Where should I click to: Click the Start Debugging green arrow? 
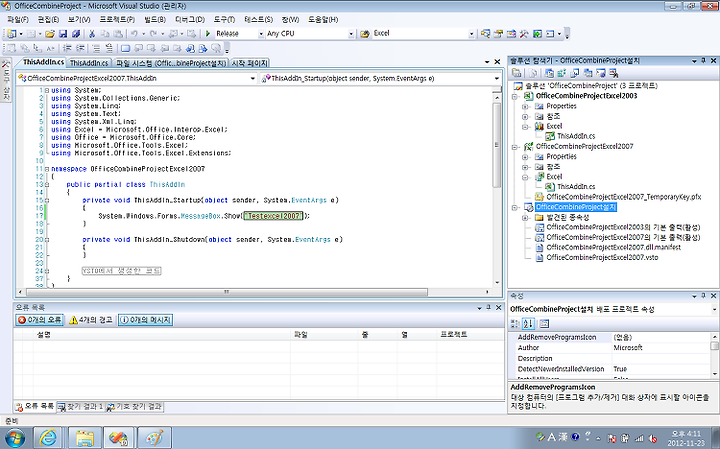point(208,34)
